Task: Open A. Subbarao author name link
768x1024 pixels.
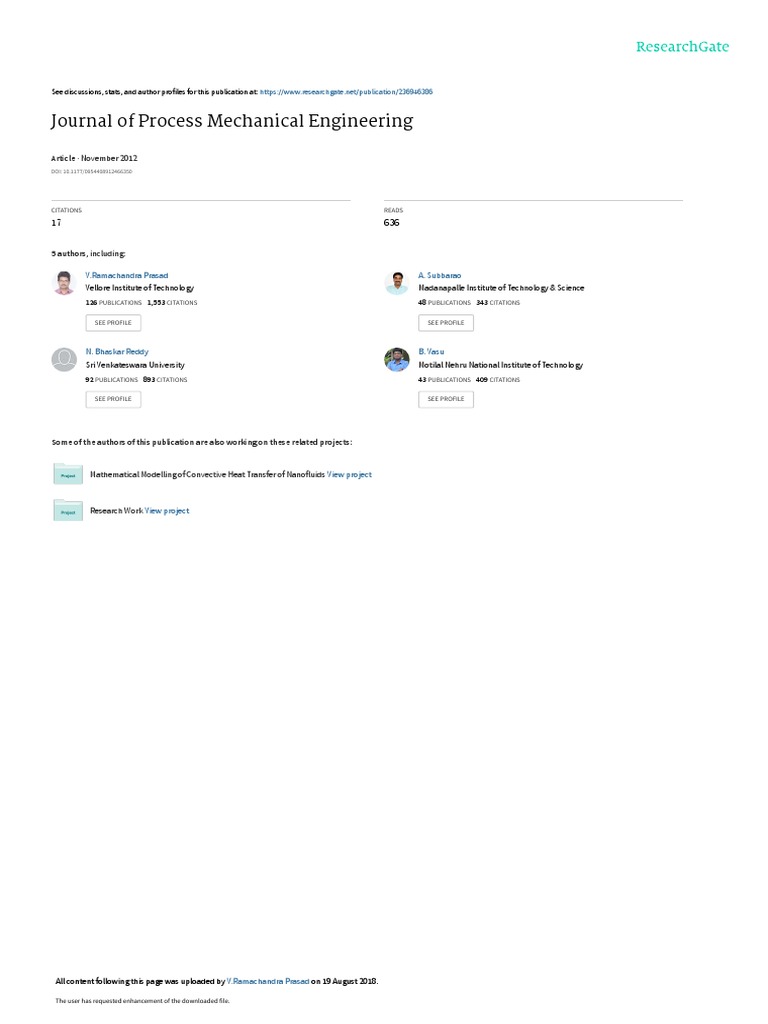Action: 440,276
